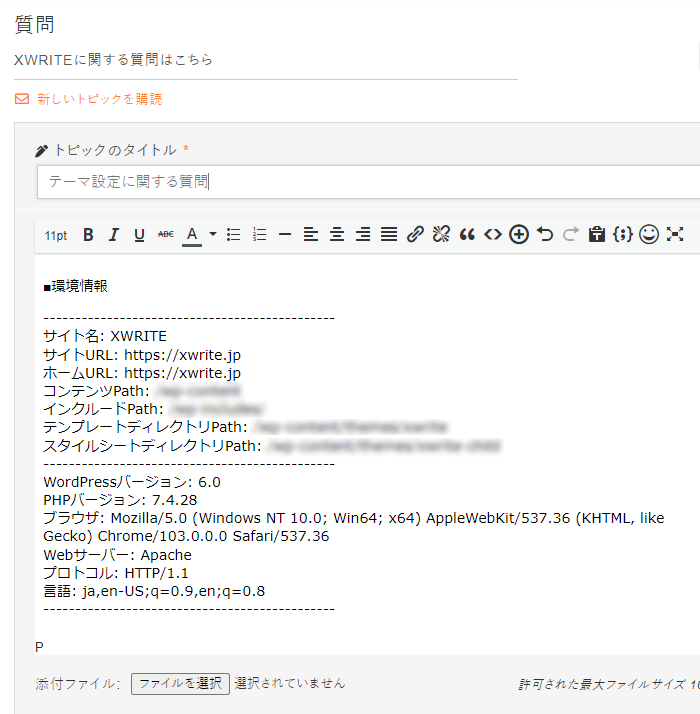Click the paste clipboard icon
700x714 pixels.
tap(597, 235)
